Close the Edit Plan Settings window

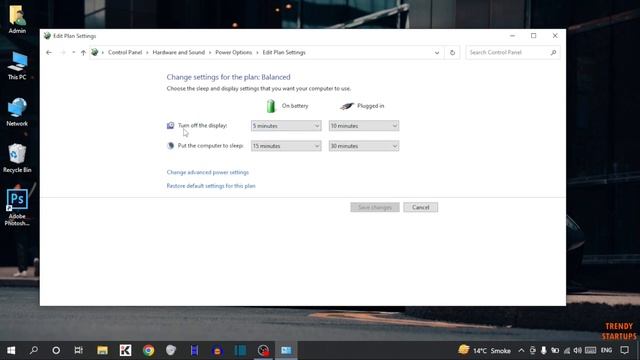tap(555, 36)
